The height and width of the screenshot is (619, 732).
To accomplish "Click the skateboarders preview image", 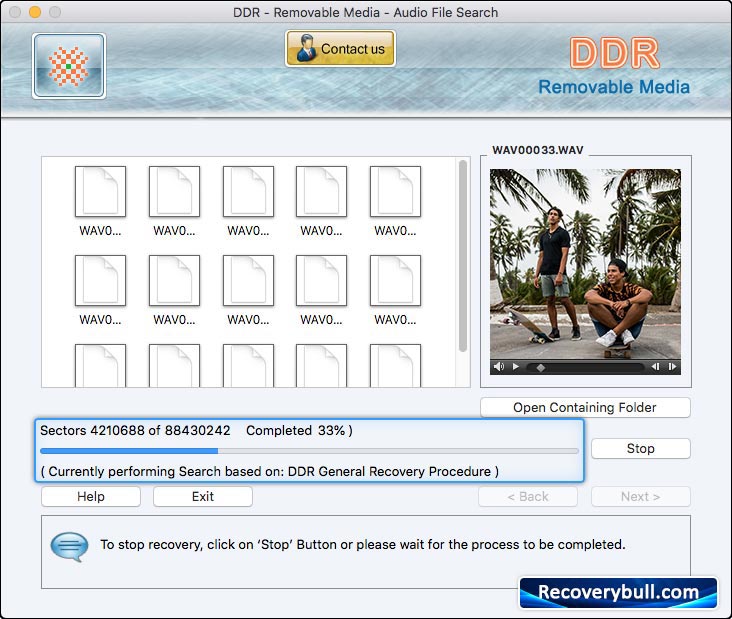I will (x=585, y=264).
